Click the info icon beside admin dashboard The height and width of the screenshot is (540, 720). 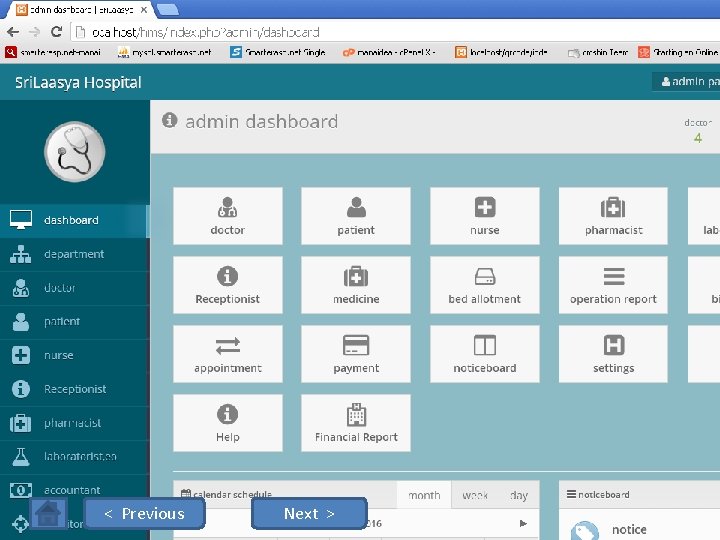click(x=169, y=120)
